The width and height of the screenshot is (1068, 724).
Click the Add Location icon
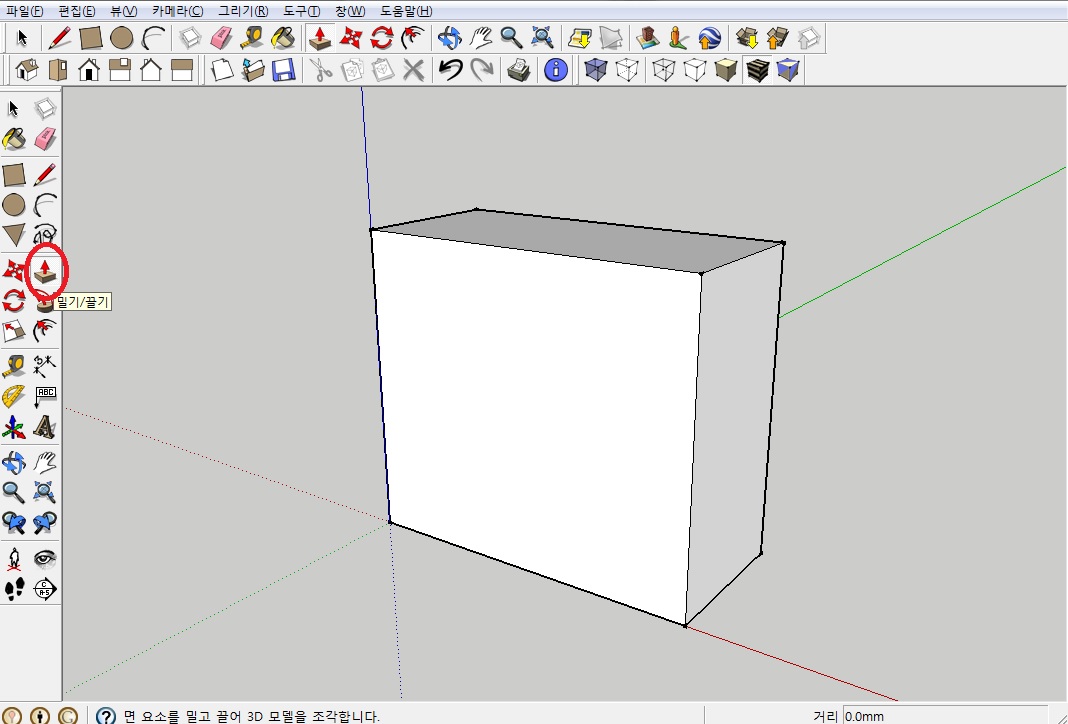(x=580, y=38)
